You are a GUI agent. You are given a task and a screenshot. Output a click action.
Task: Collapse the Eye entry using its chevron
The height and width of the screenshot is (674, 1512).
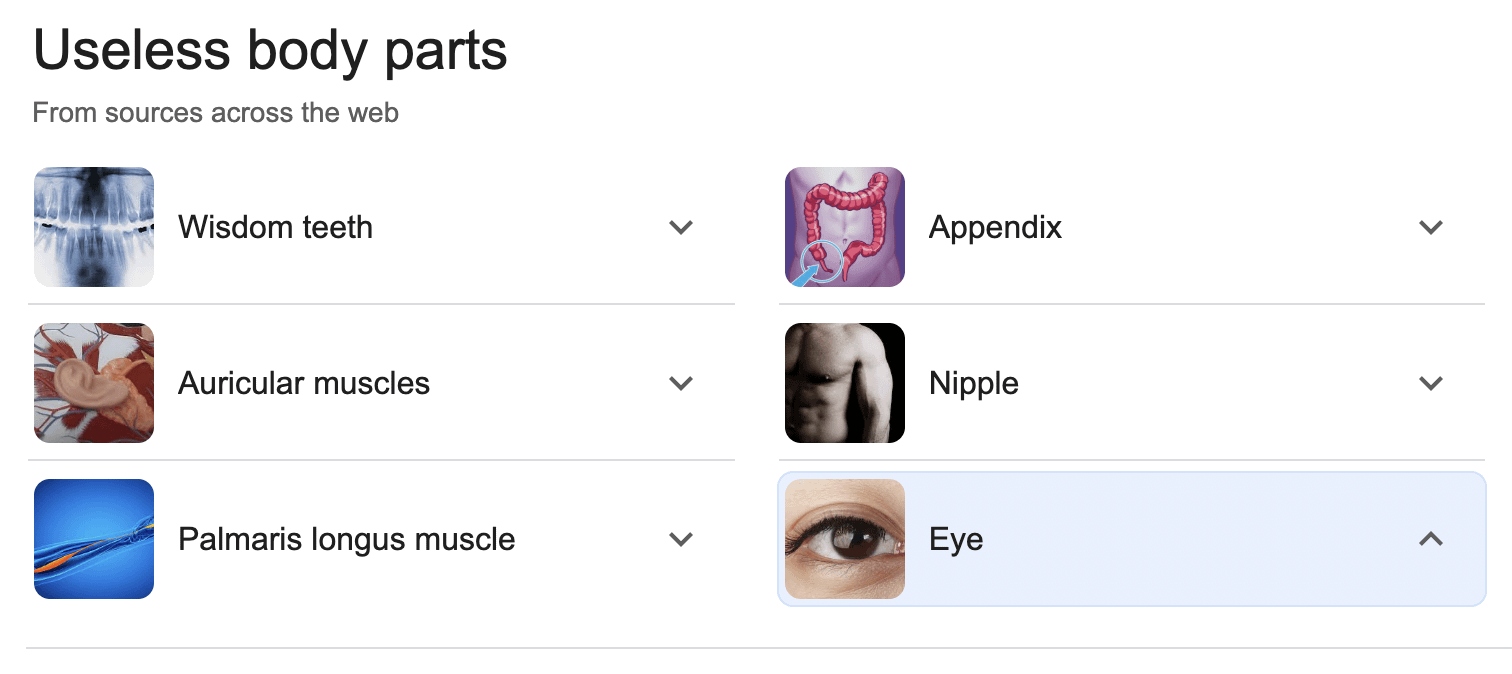(1431, 539)
